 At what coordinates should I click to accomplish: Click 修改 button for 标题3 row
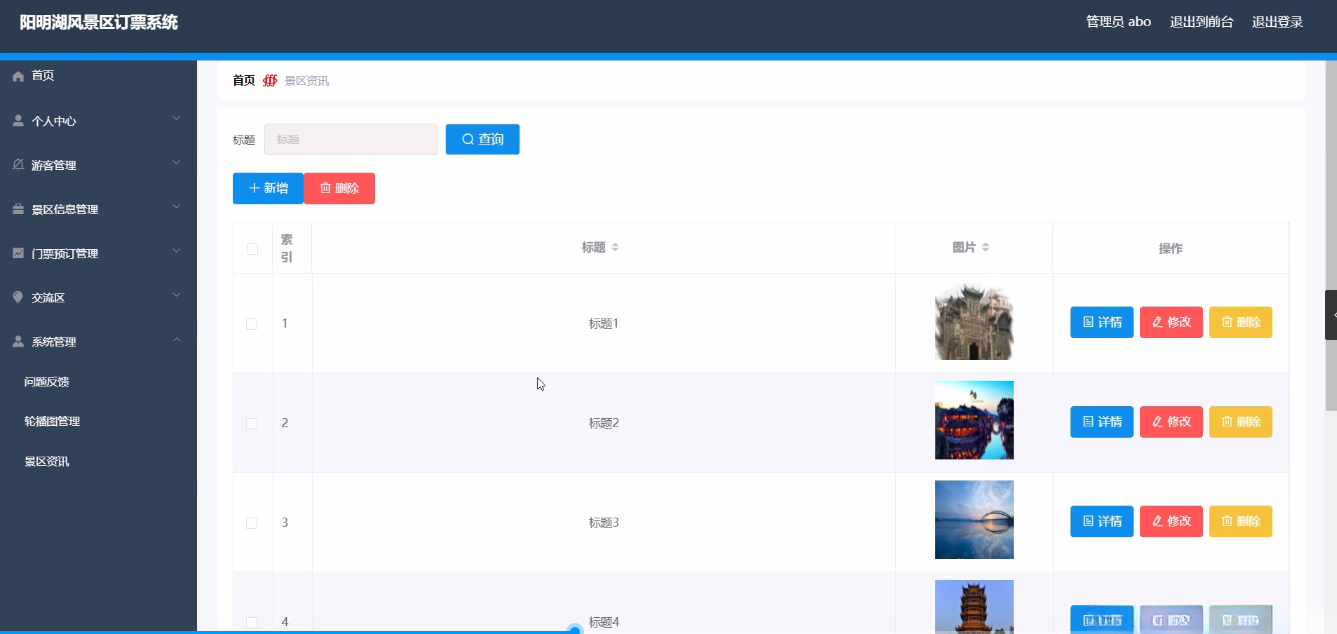pos(1171,521)
